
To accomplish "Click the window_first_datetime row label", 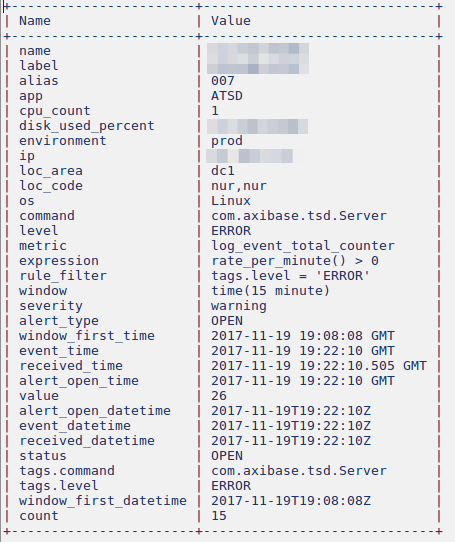I will click(103, 501).
